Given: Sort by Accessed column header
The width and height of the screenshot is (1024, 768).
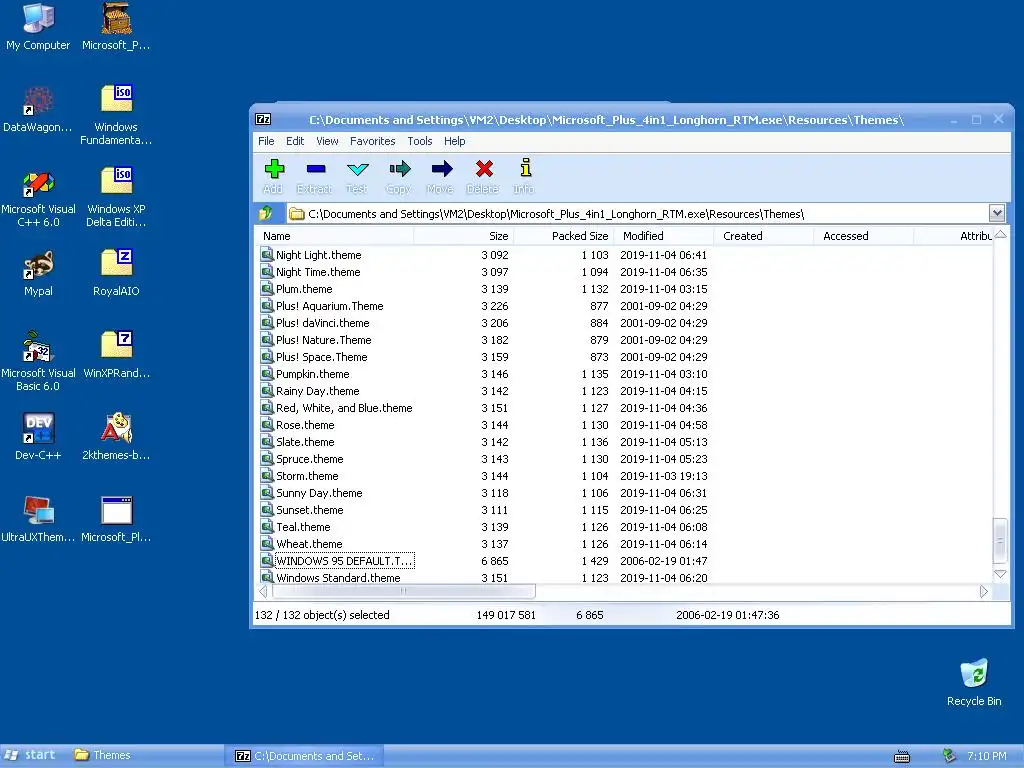Looking at the screenshot, I should tap(863, 236).
